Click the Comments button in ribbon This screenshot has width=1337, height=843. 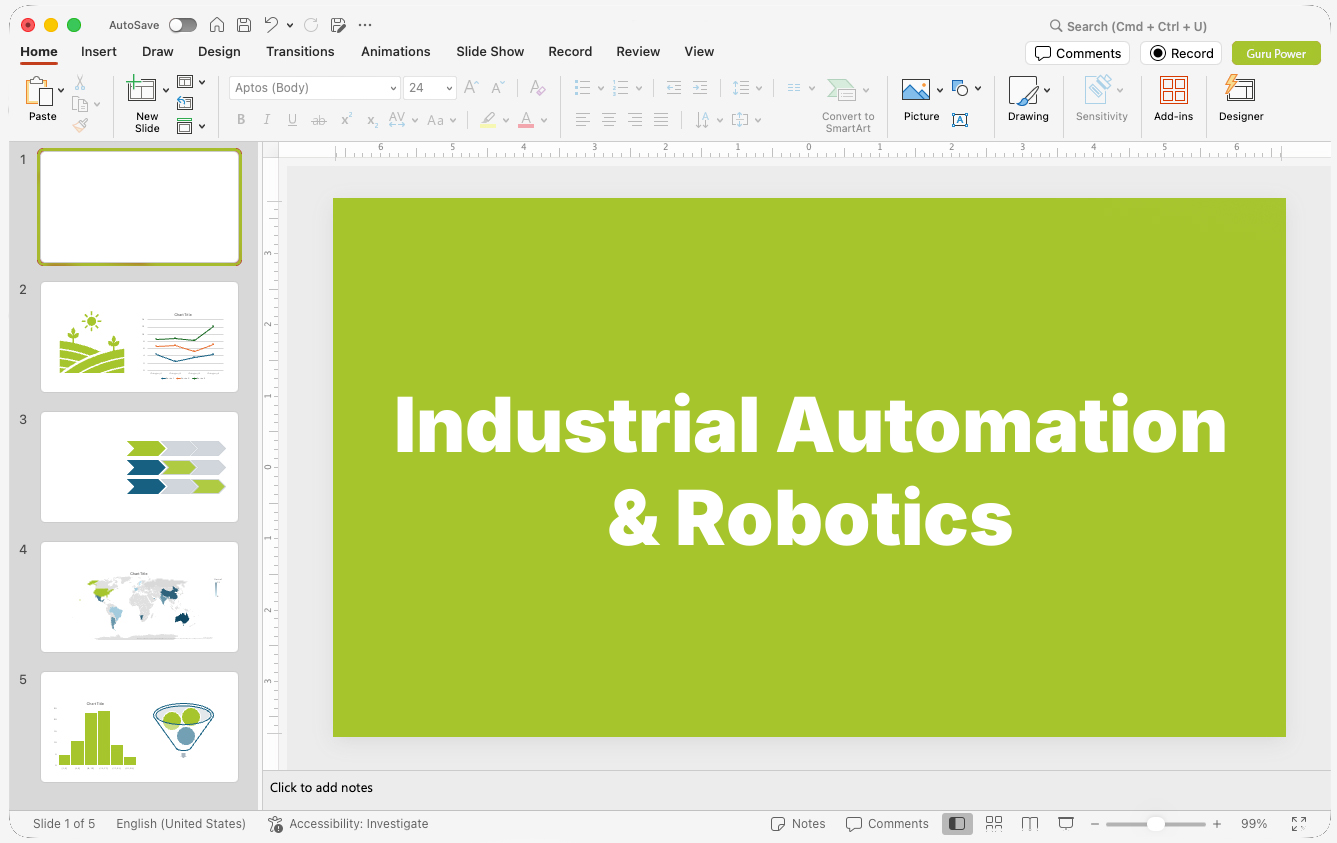coord(1077,53)
